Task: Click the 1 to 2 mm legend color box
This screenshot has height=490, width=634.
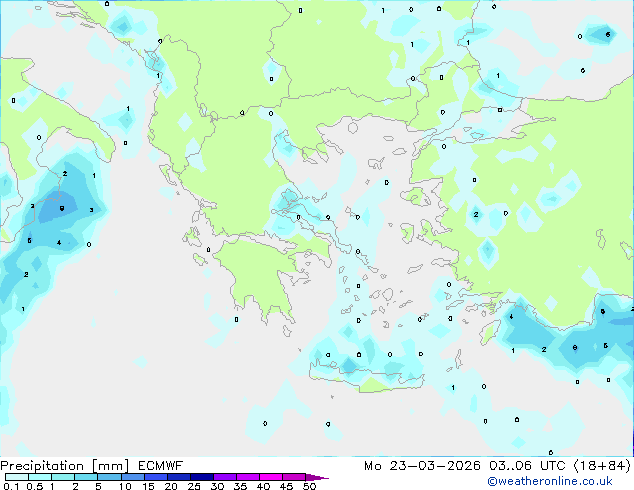Action: tap(63, 477)
